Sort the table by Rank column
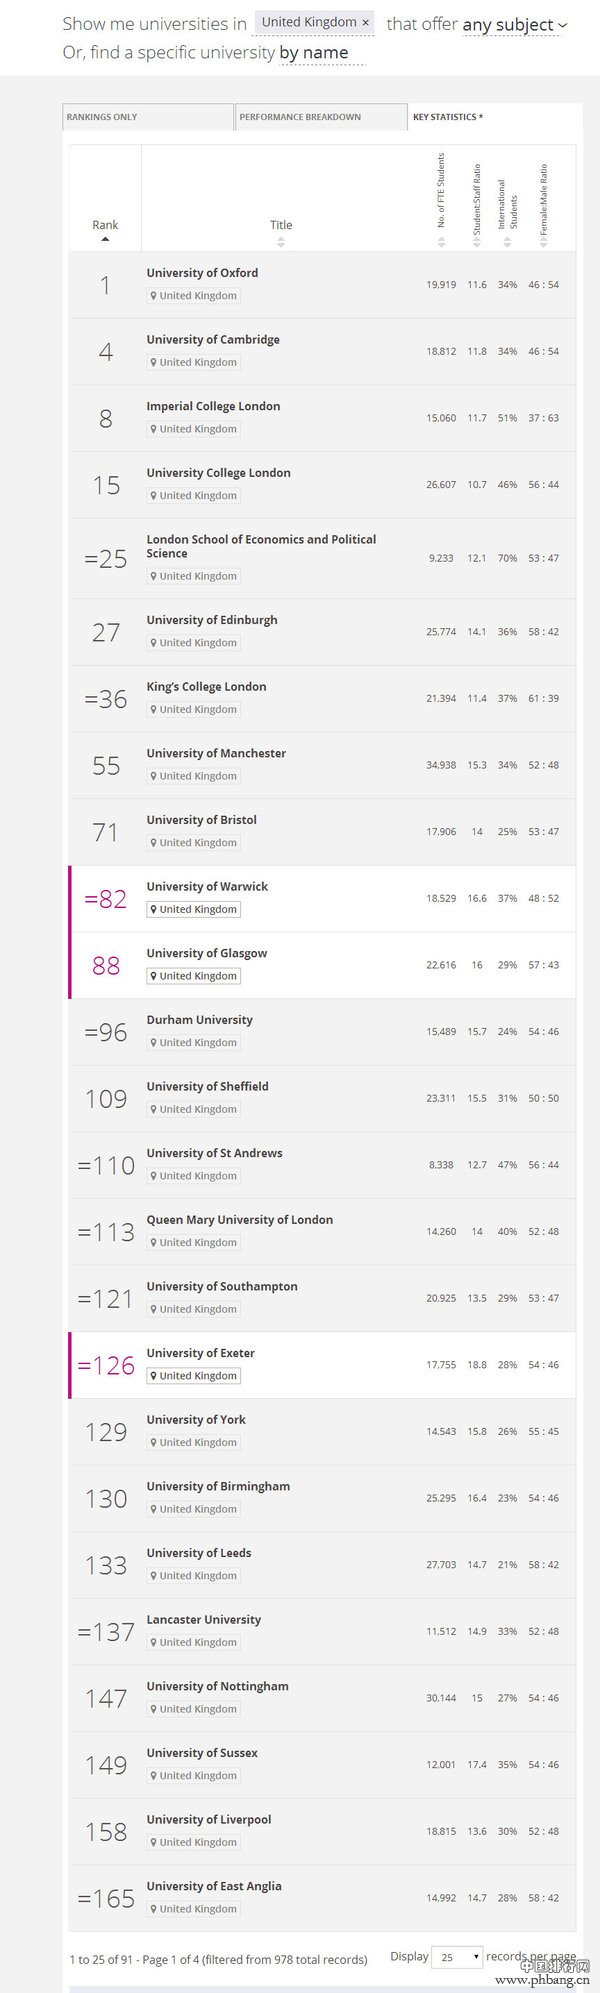The width and height of the screenshot is (600, 1993). [105, 231]
